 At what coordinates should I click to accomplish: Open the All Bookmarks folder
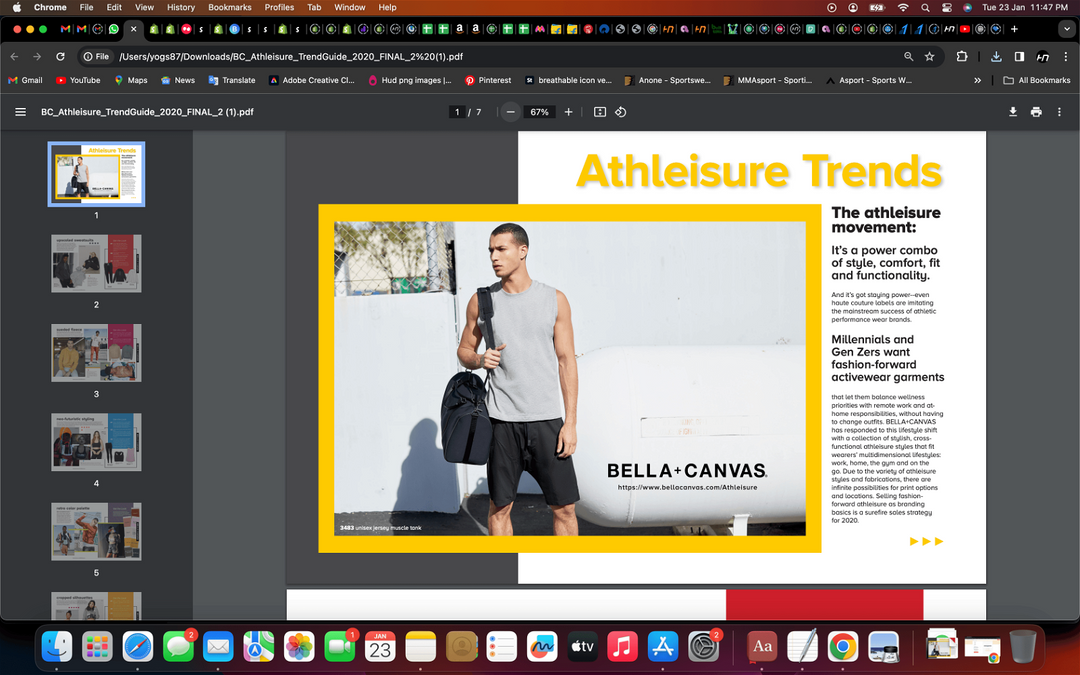coord(1036,80)
